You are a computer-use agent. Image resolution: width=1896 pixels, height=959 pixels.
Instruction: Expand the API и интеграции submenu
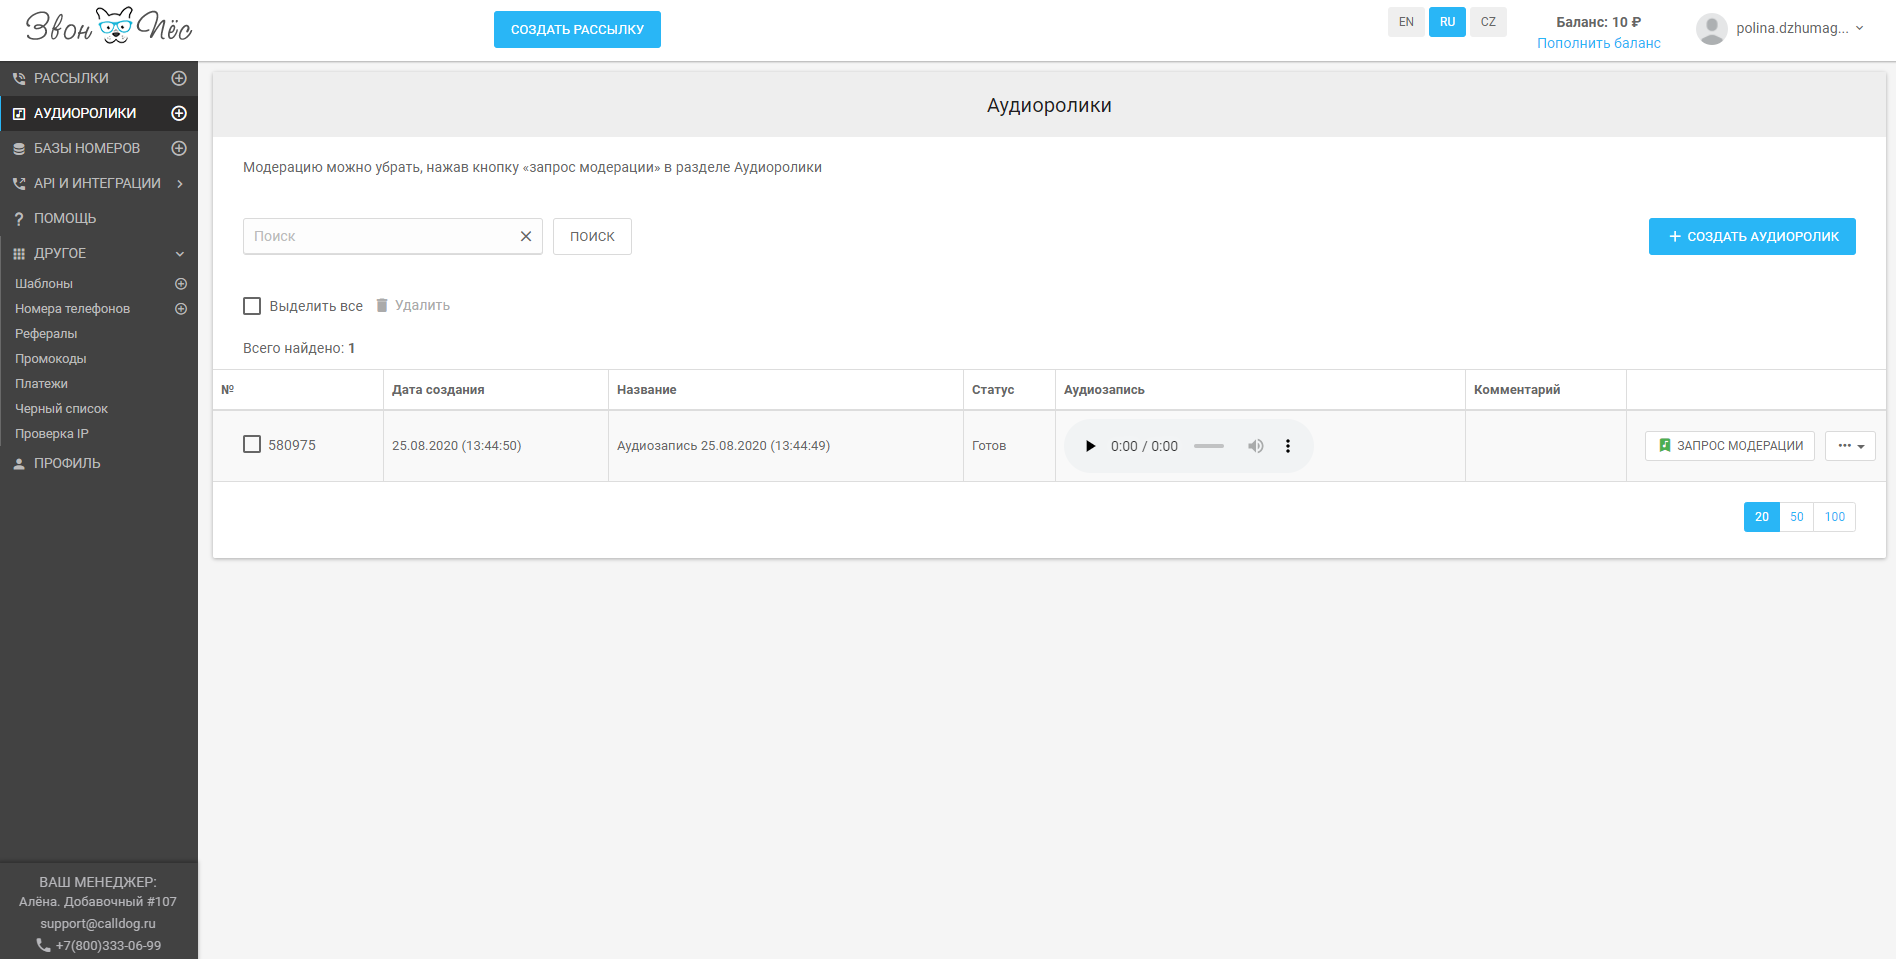(x=180, y=183)
